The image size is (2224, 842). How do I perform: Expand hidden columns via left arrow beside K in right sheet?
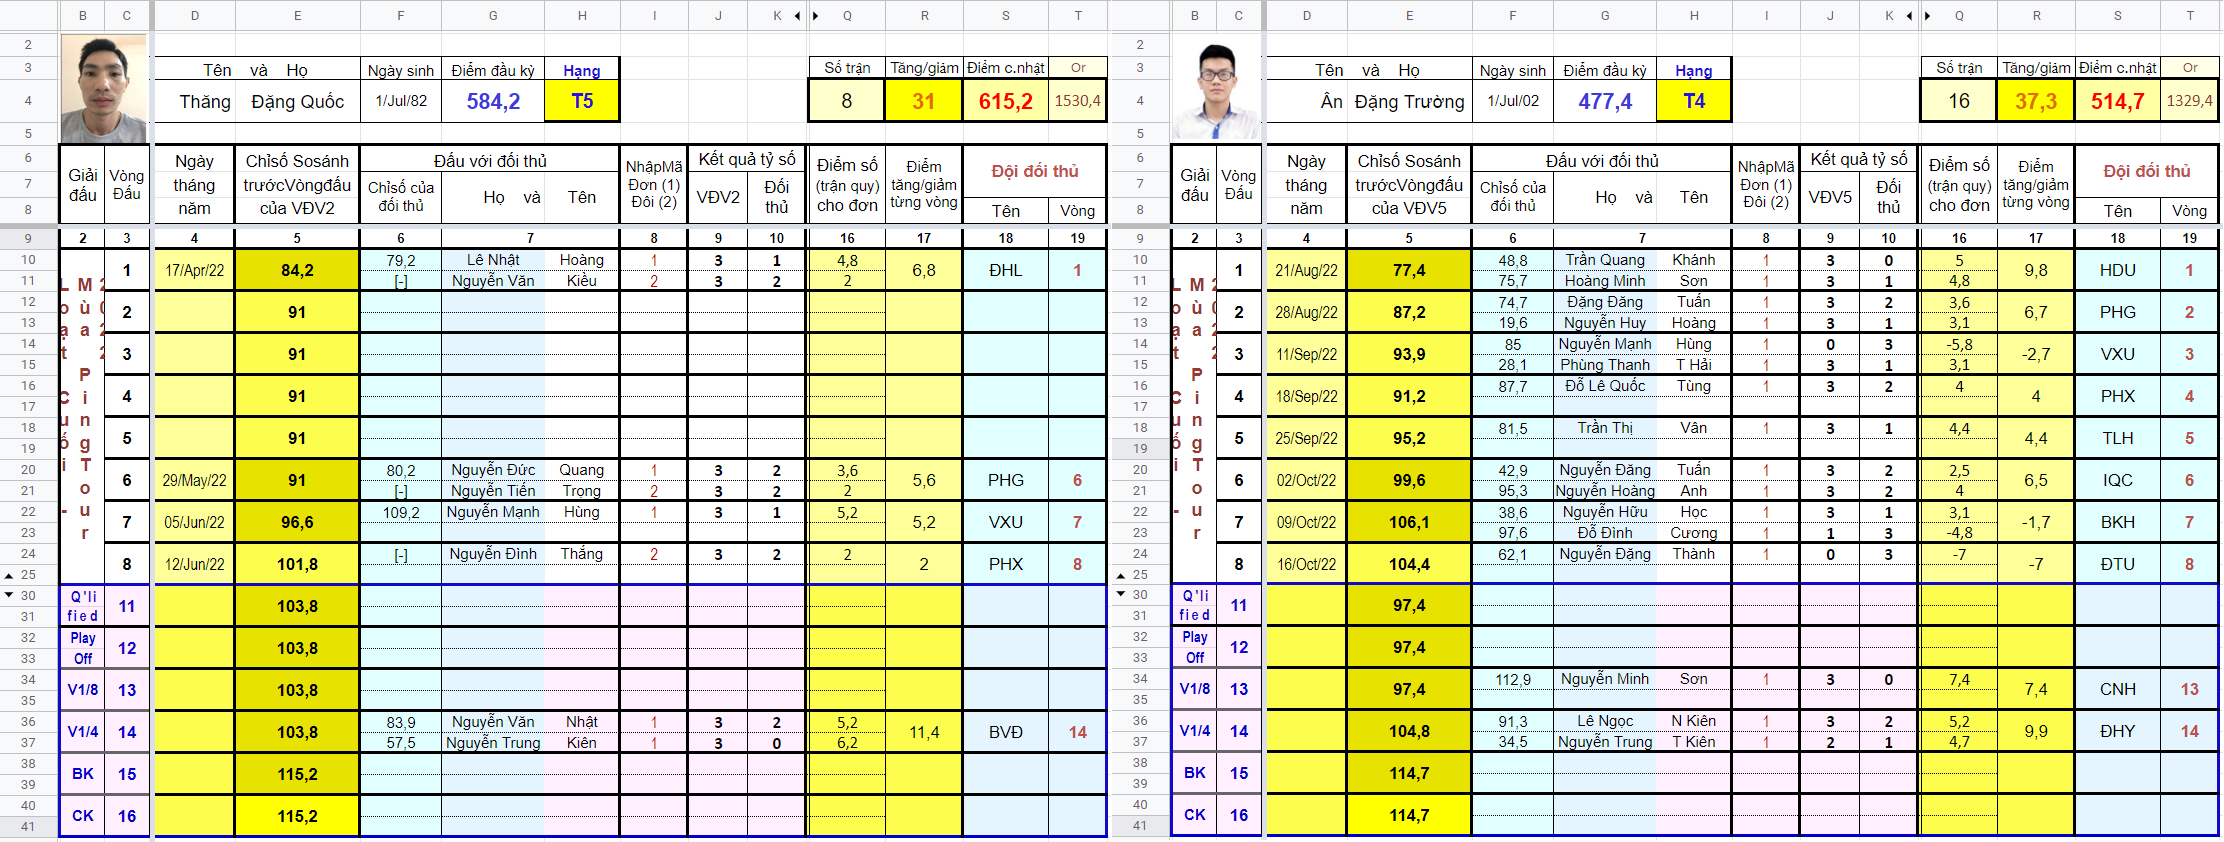1909,16
